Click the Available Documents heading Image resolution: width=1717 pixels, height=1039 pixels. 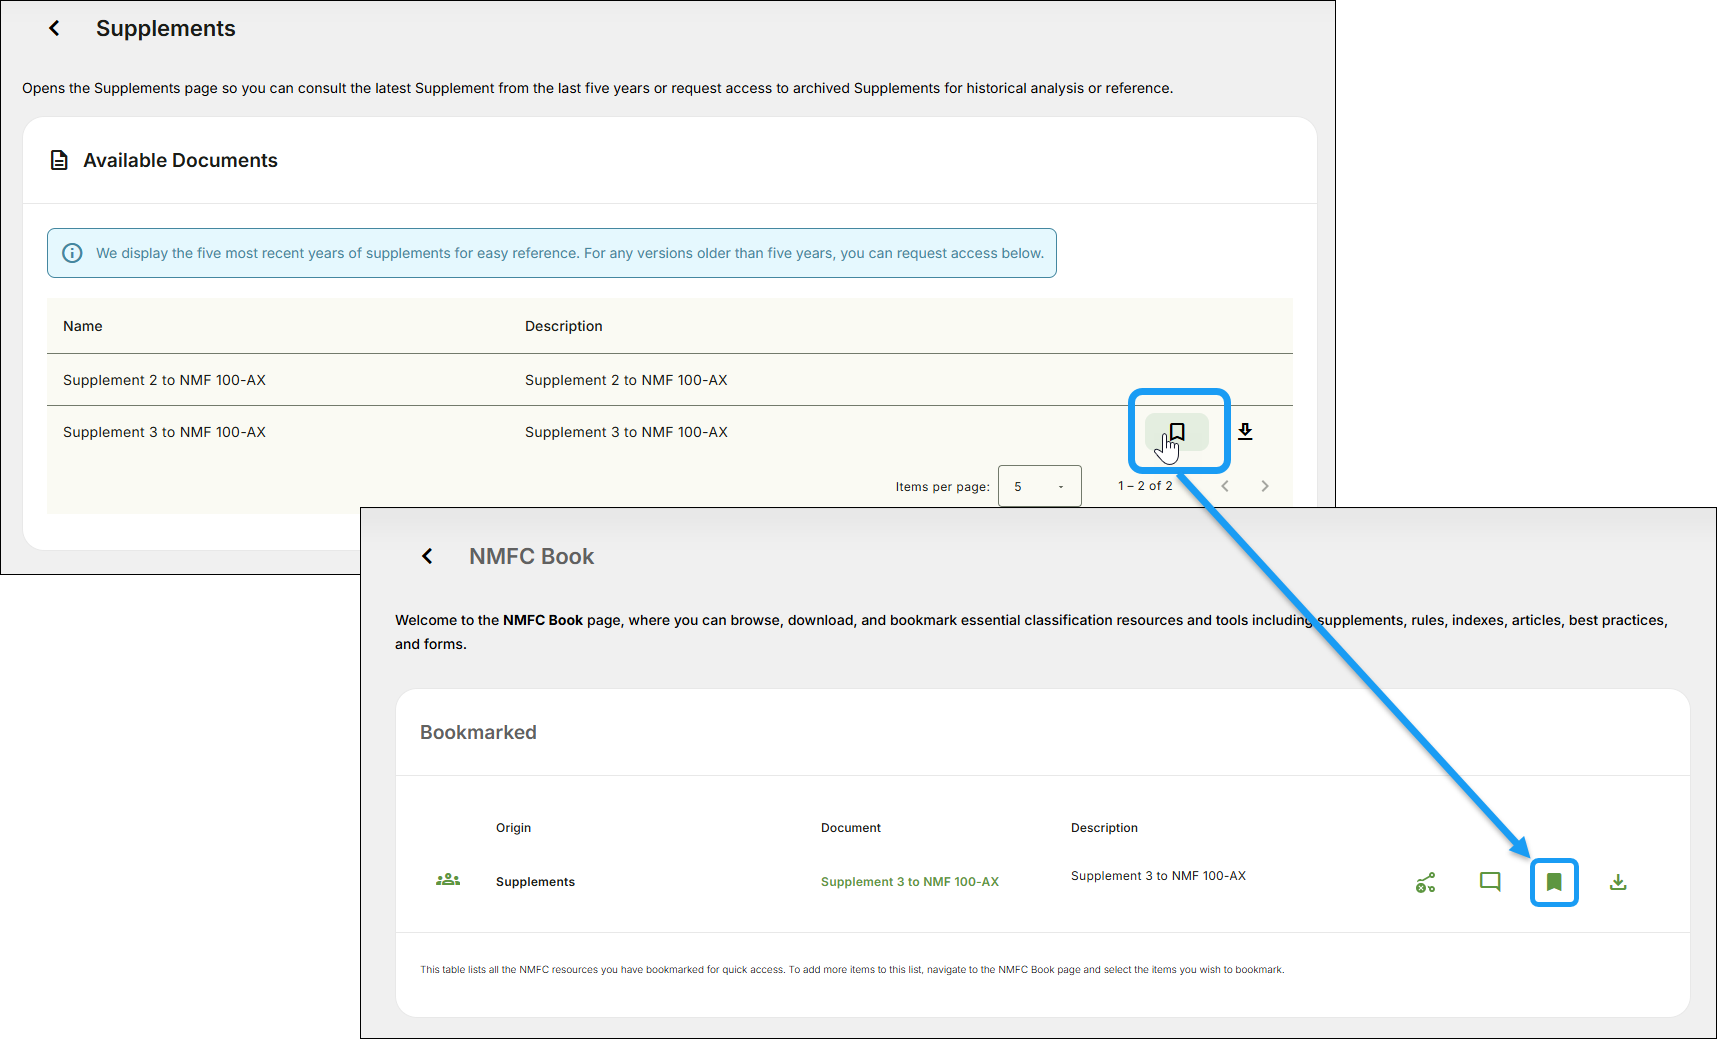click(x=180, y=160)
